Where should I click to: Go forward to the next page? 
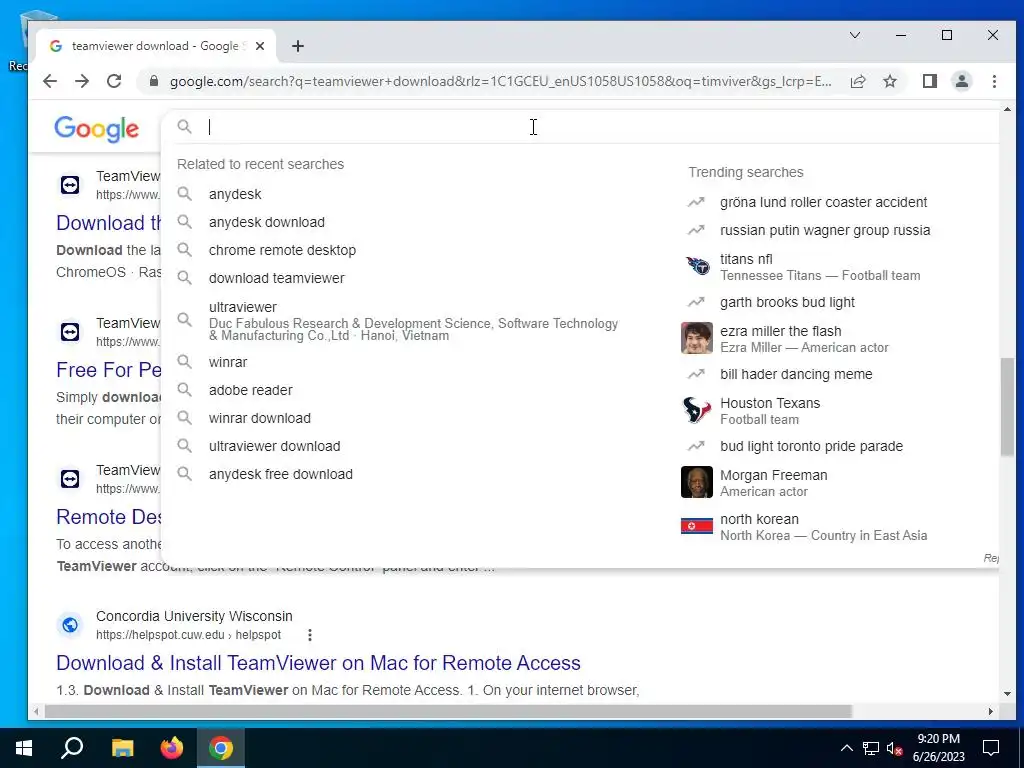tap(82, 81)
